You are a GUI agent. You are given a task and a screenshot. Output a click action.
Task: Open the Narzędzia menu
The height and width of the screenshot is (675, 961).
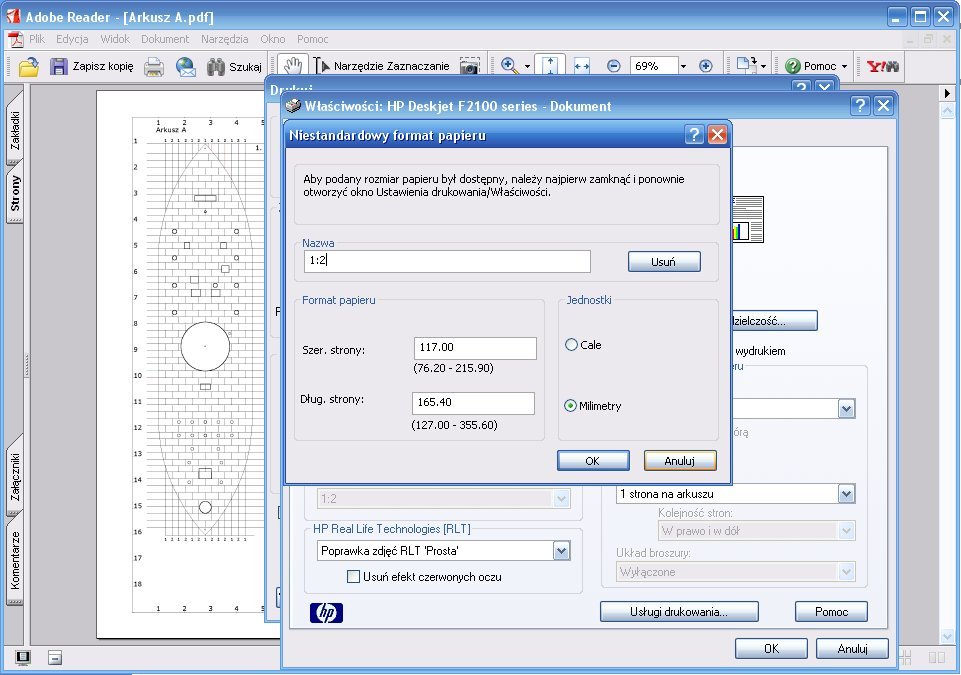click(x=223, y=39)
